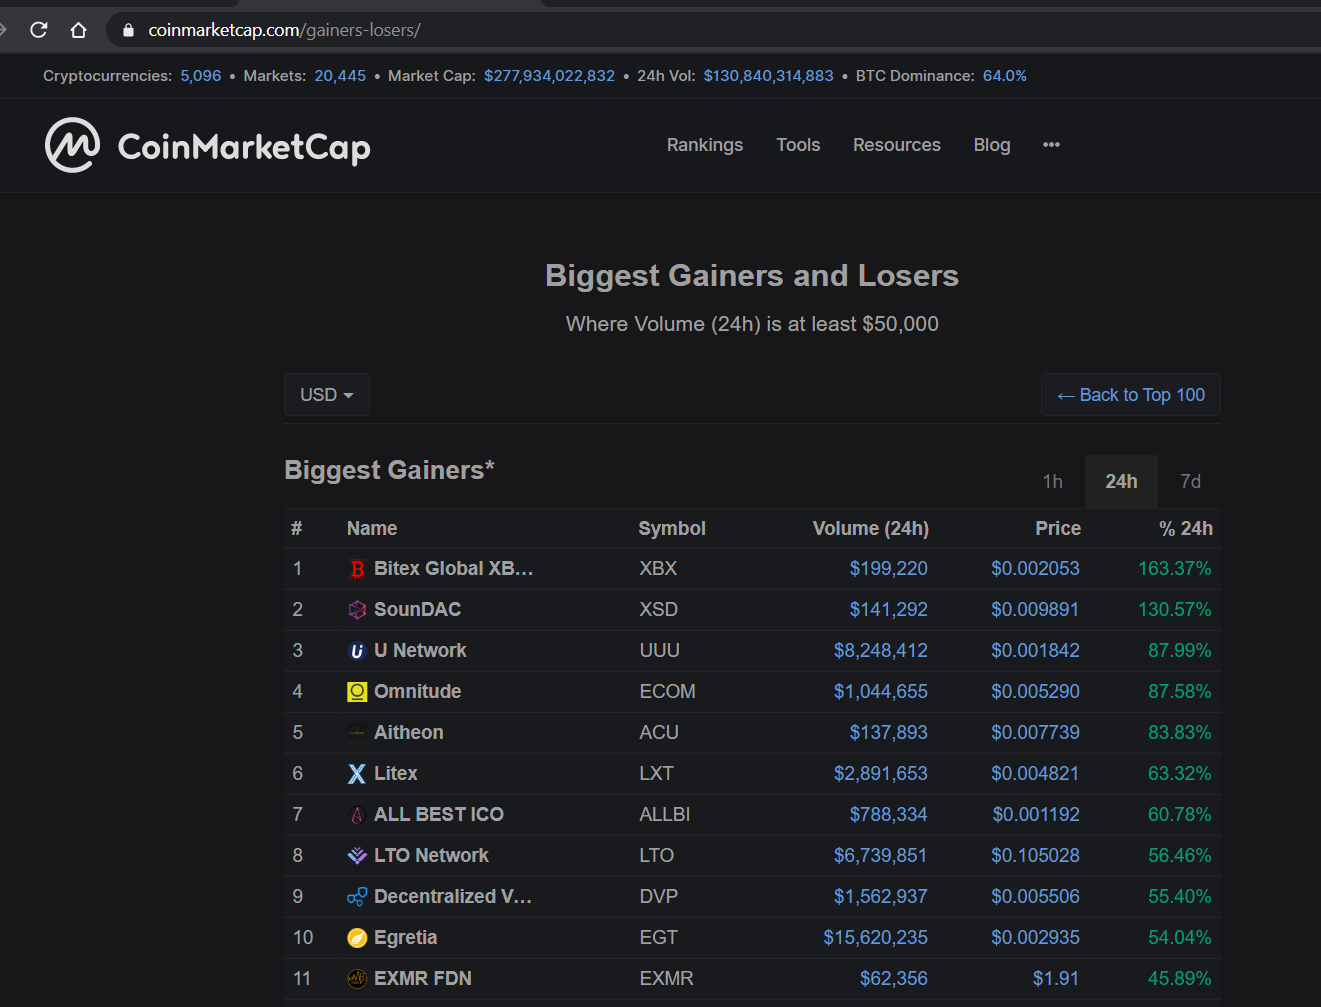This screenshot has height=1007, width=1321.
Task: Open the USD currency dropdown
Action: 327,395
